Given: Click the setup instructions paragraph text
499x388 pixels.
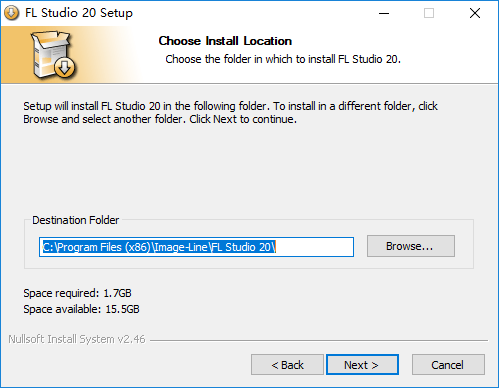Looking at the screenshot, I should coord(230,112).
